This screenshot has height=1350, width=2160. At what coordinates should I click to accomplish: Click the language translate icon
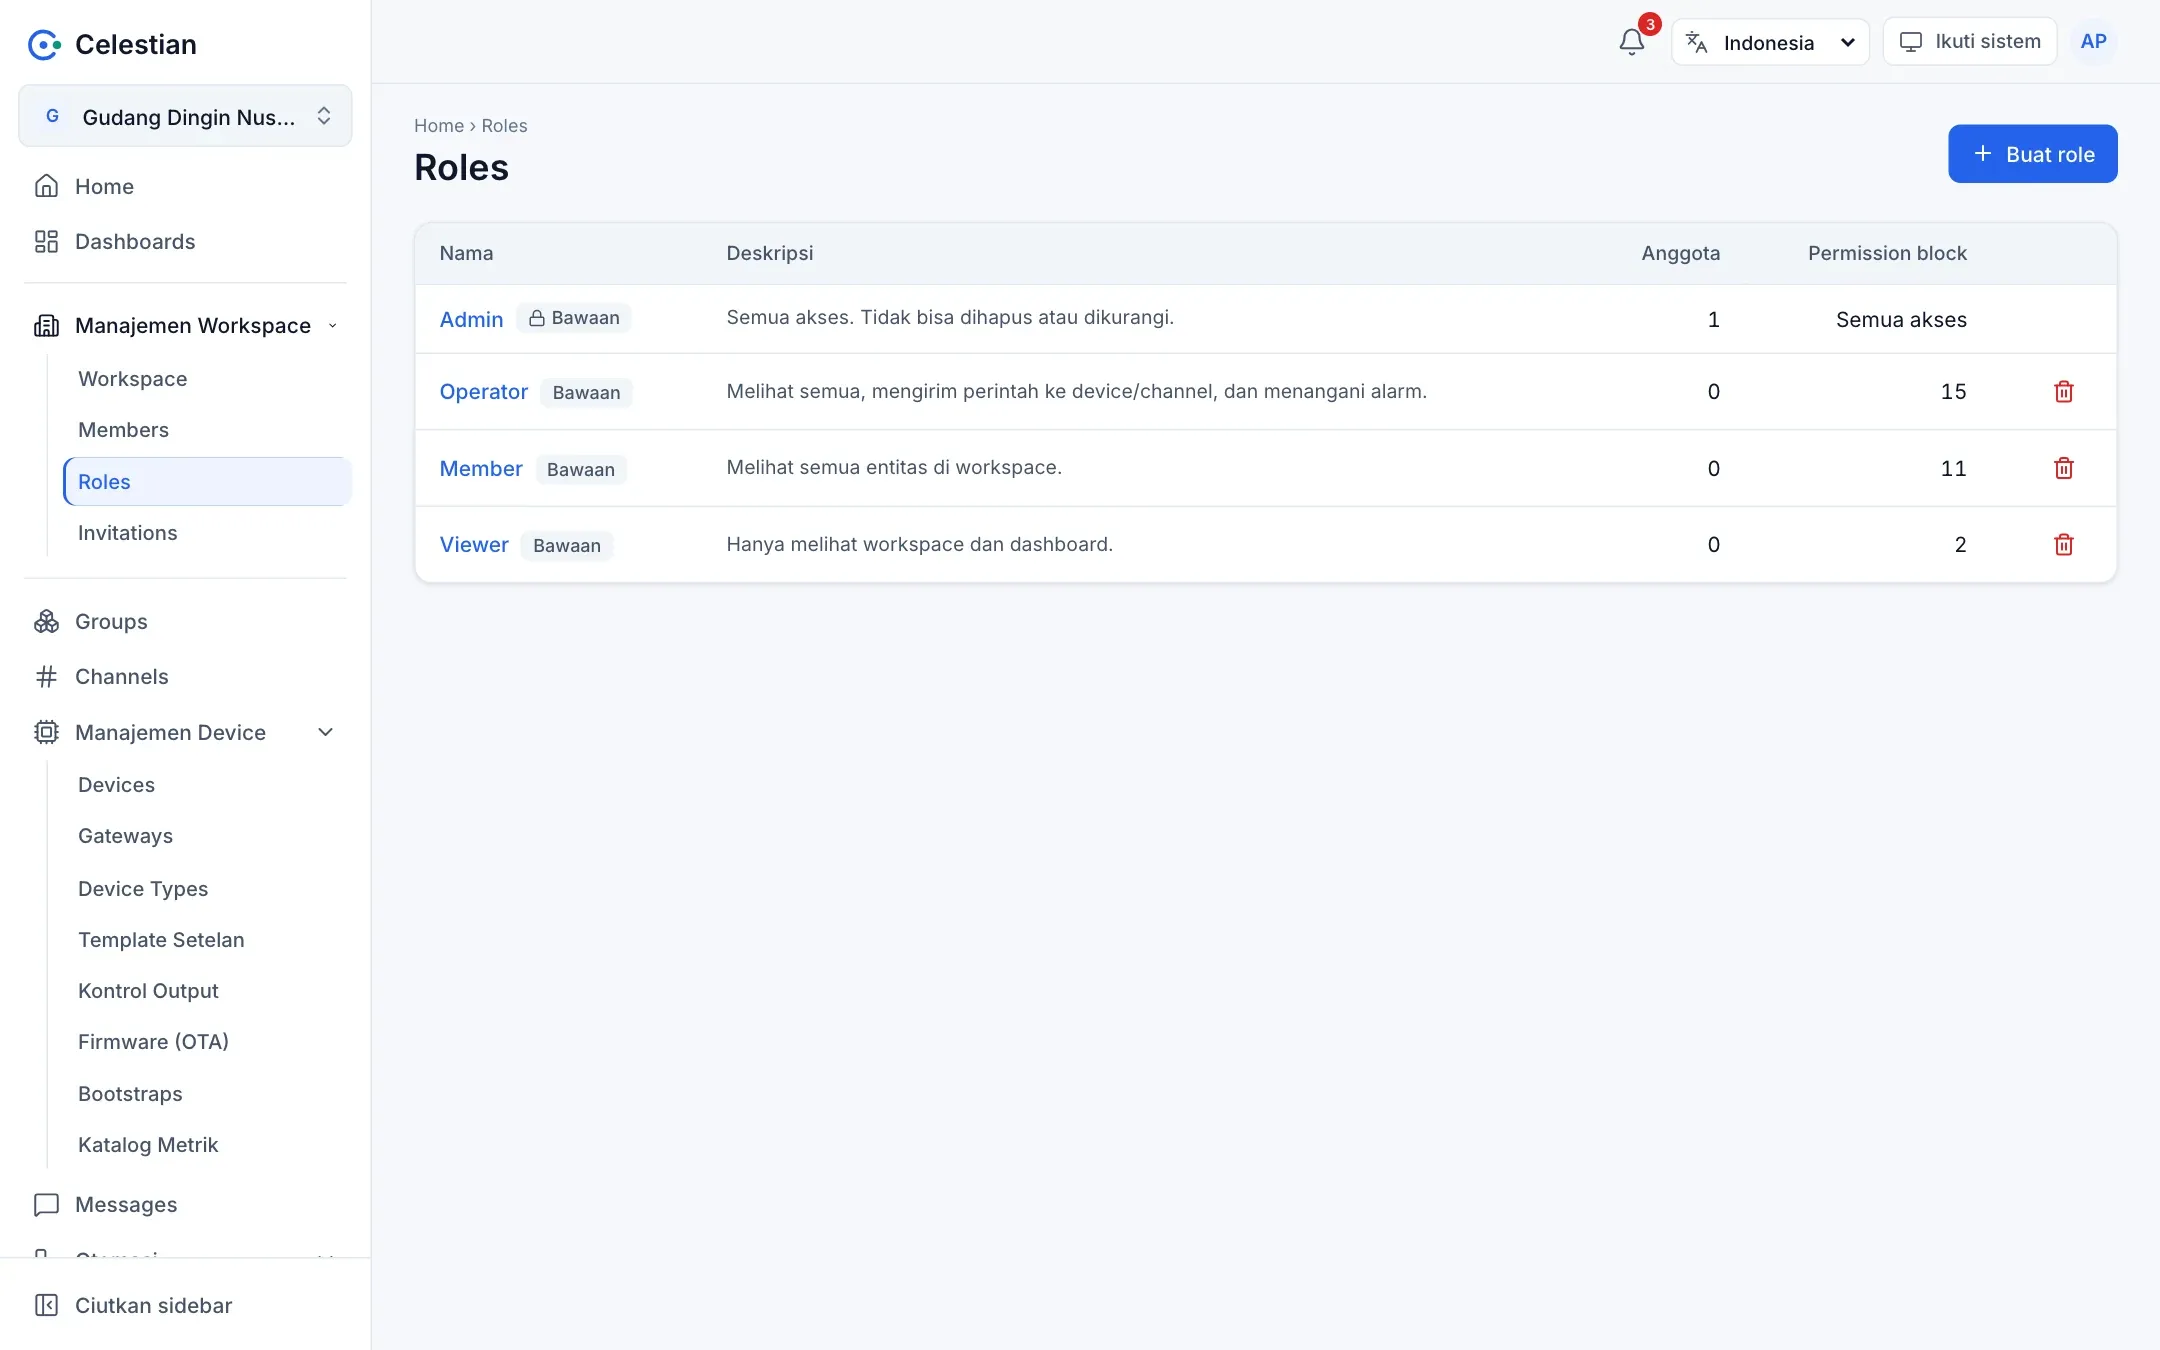click(1697, 42)
